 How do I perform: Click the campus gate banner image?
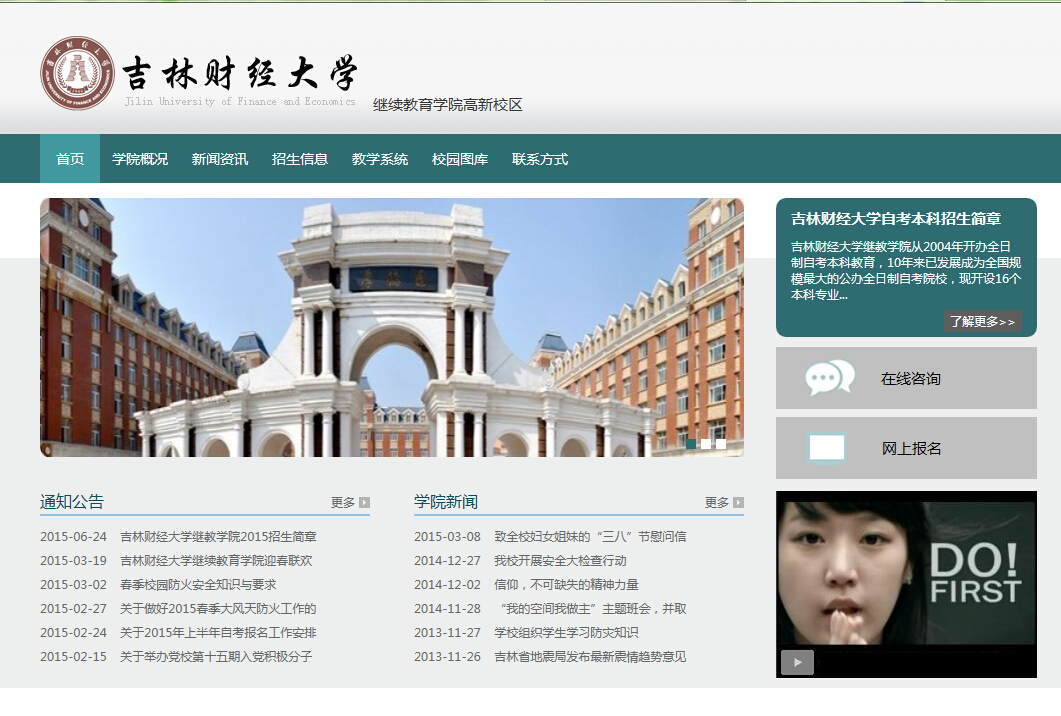[392, 328]
